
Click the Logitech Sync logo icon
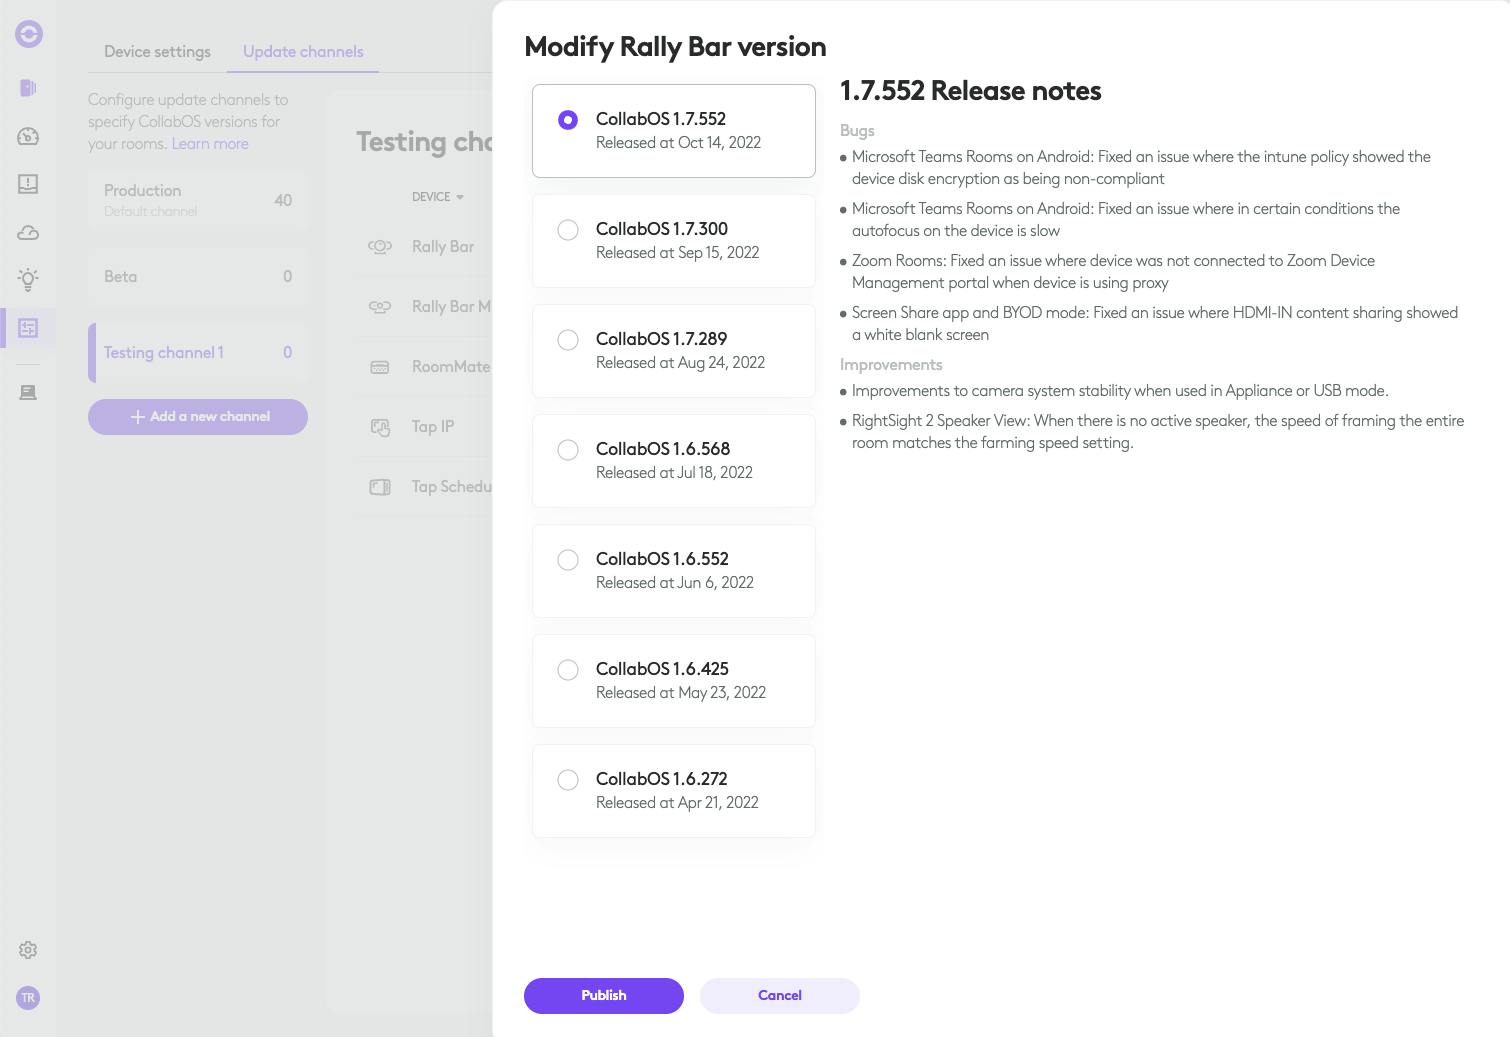(29, 34)
